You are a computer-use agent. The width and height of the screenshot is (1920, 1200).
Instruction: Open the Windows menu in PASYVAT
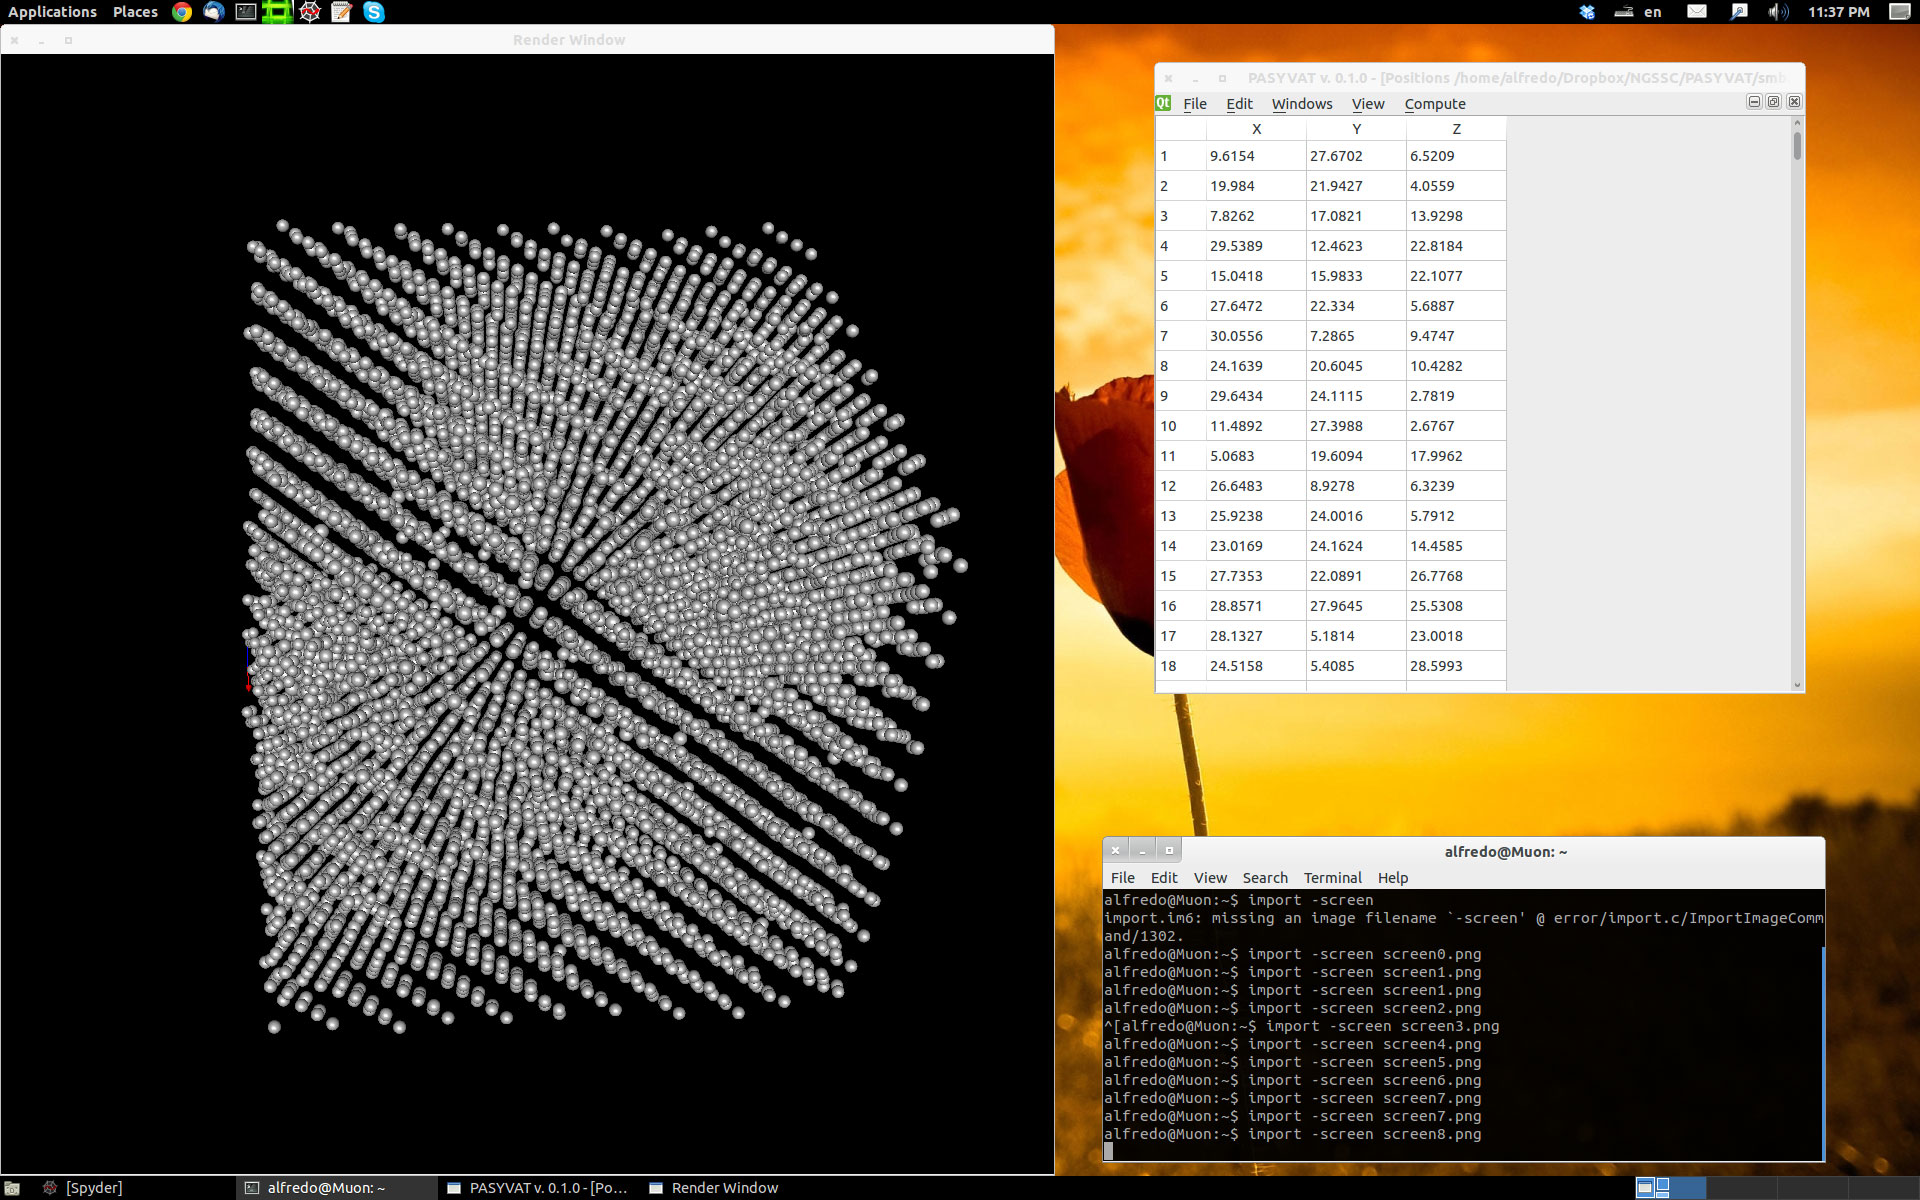(x=1301, y=104)
